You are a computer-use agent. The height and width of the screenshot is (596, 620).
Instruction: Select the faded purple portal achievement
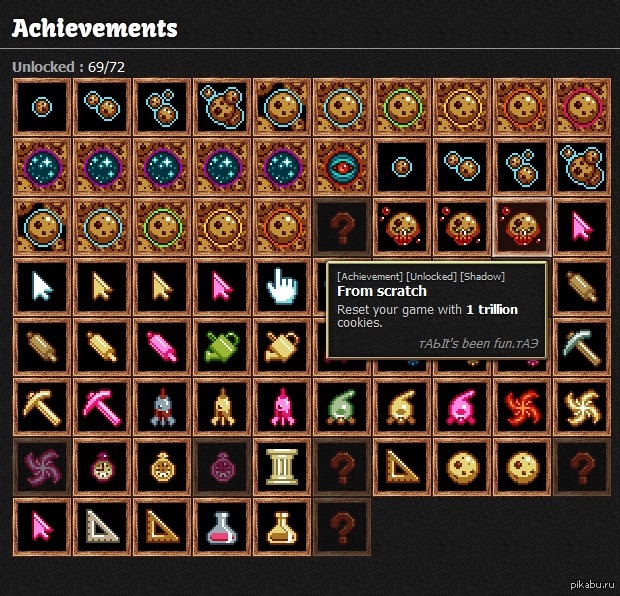click(x=42, y=467)
